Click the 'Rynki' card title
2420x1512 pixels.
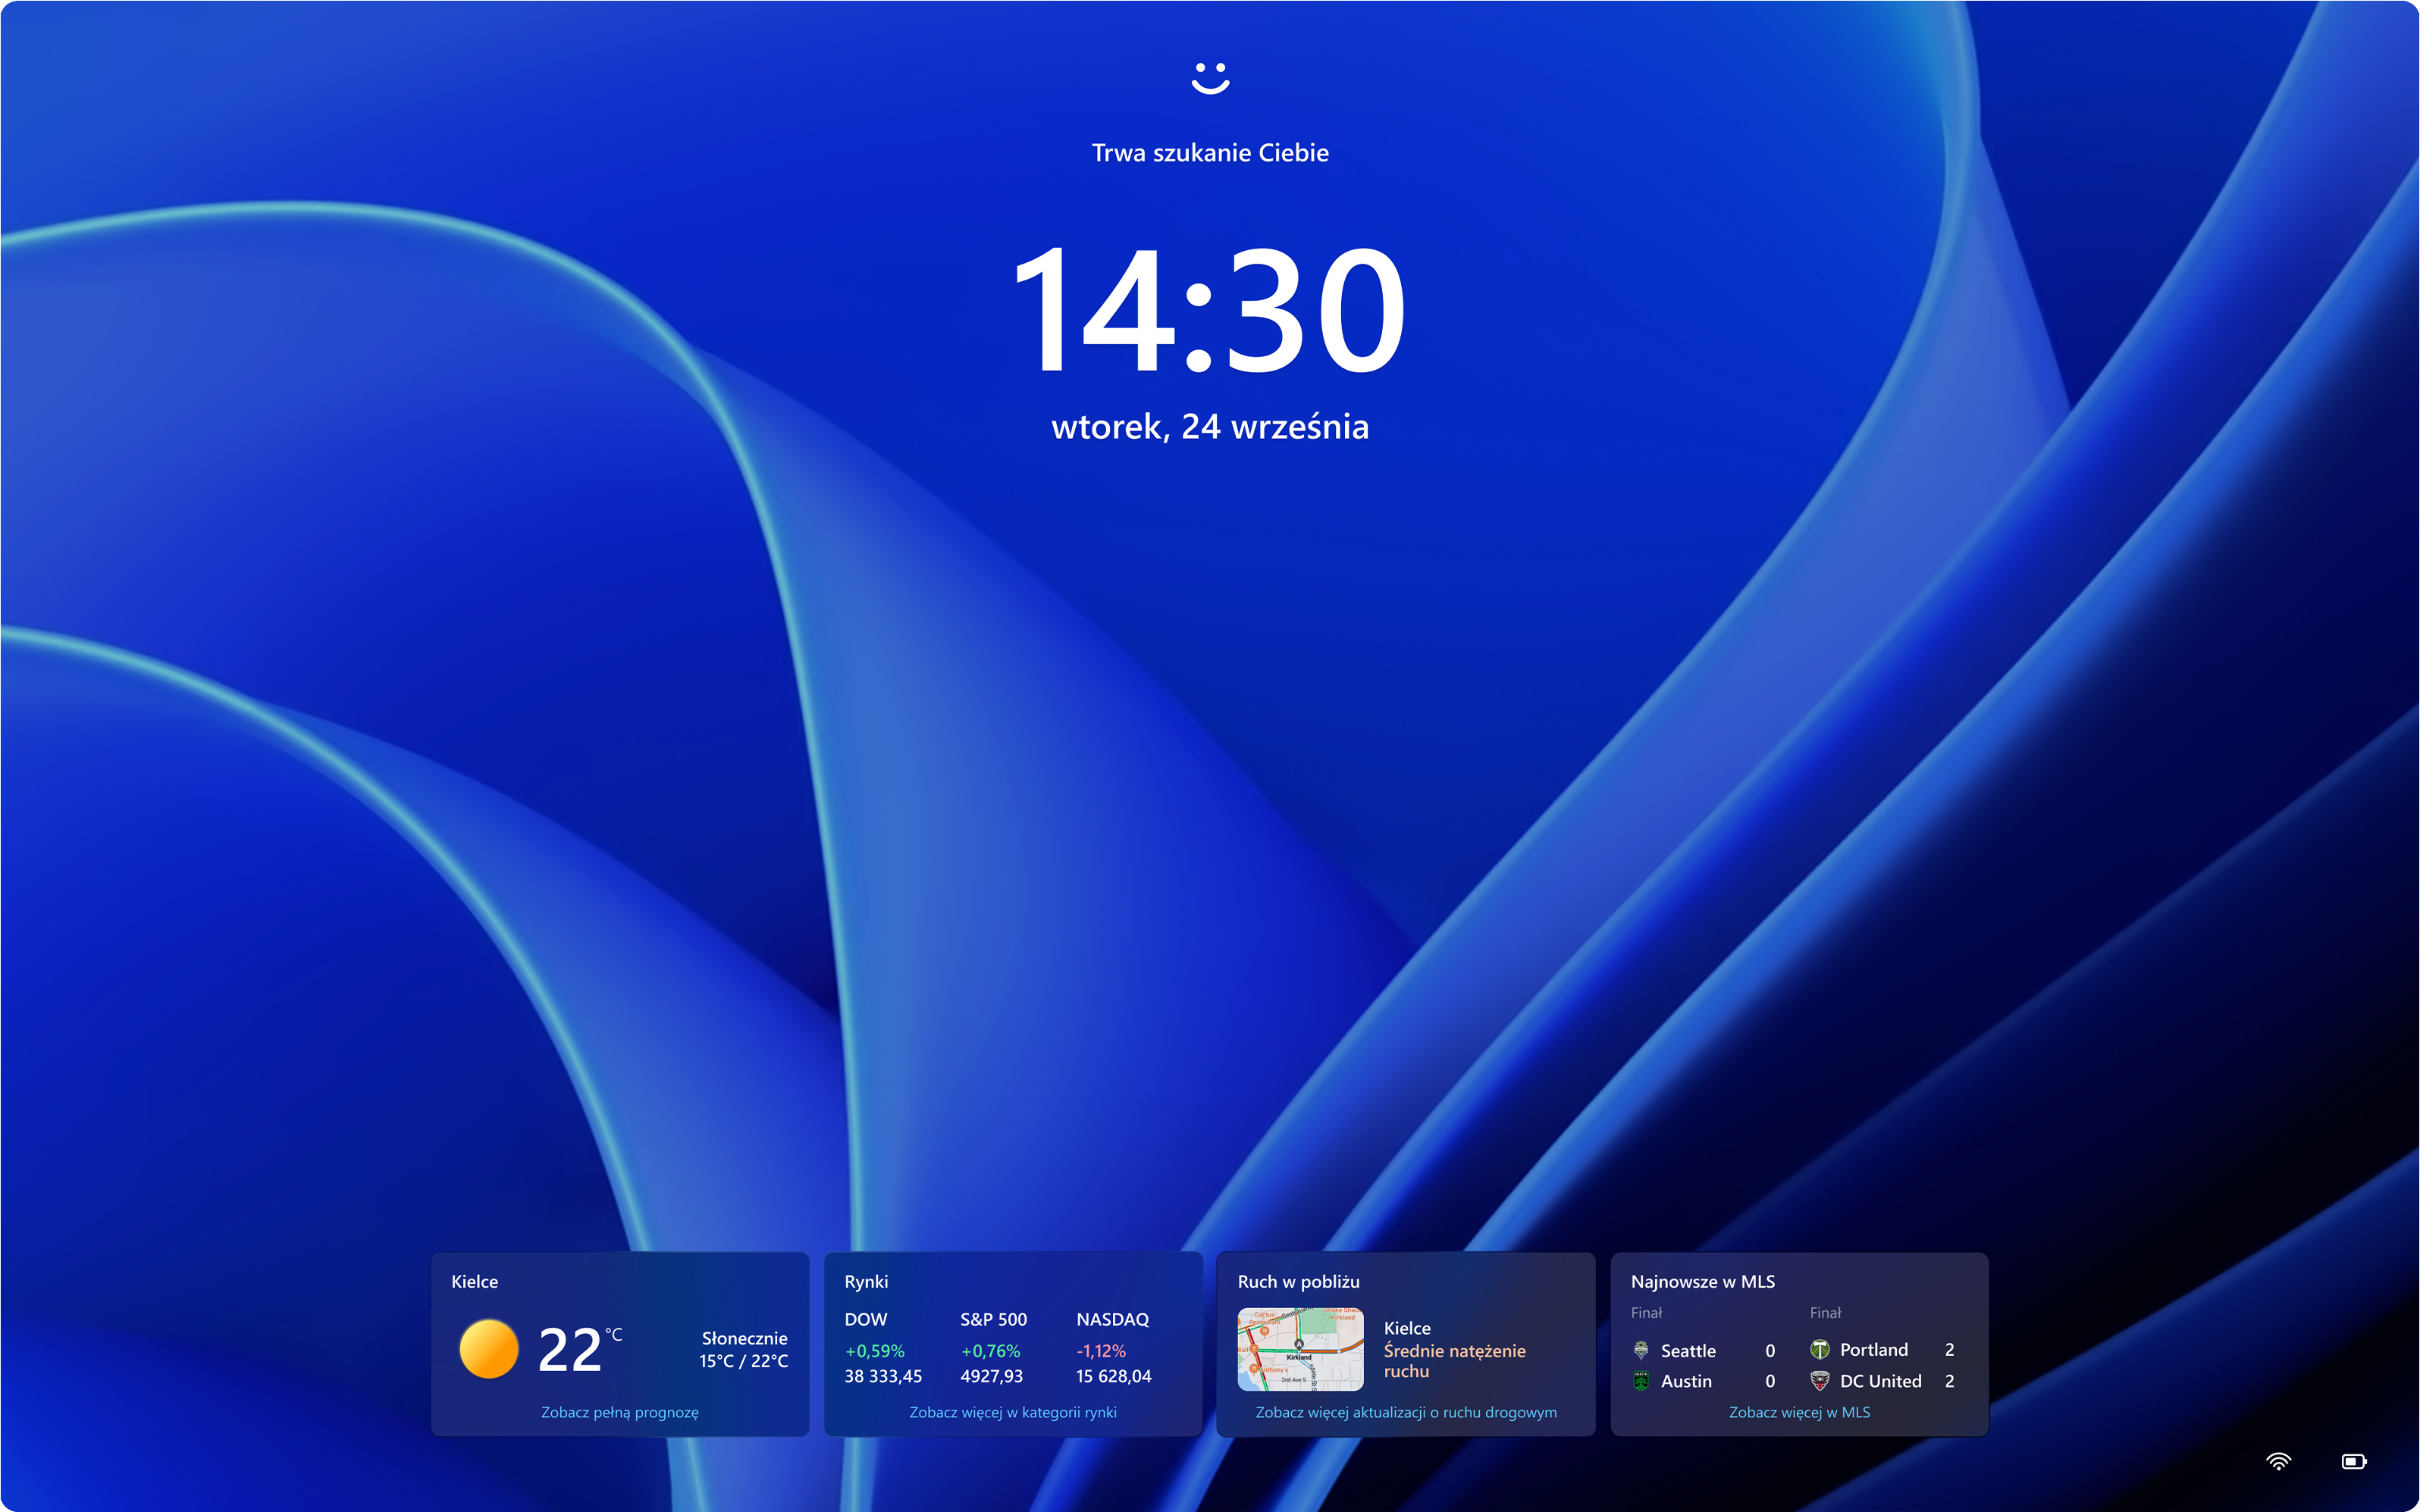pyautogui.click(x=866, y=1281)
